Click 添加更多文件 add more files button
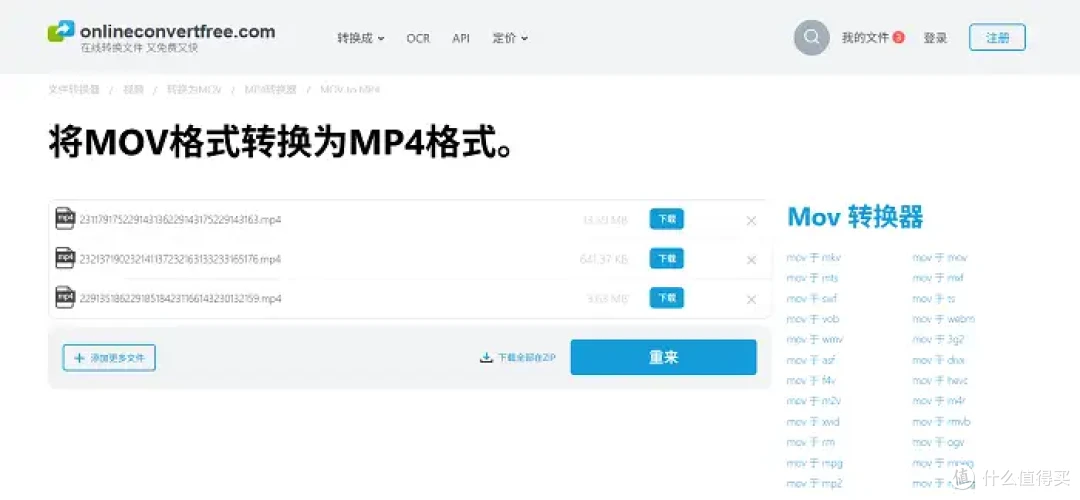1080x500 pixels. point(109,357)
